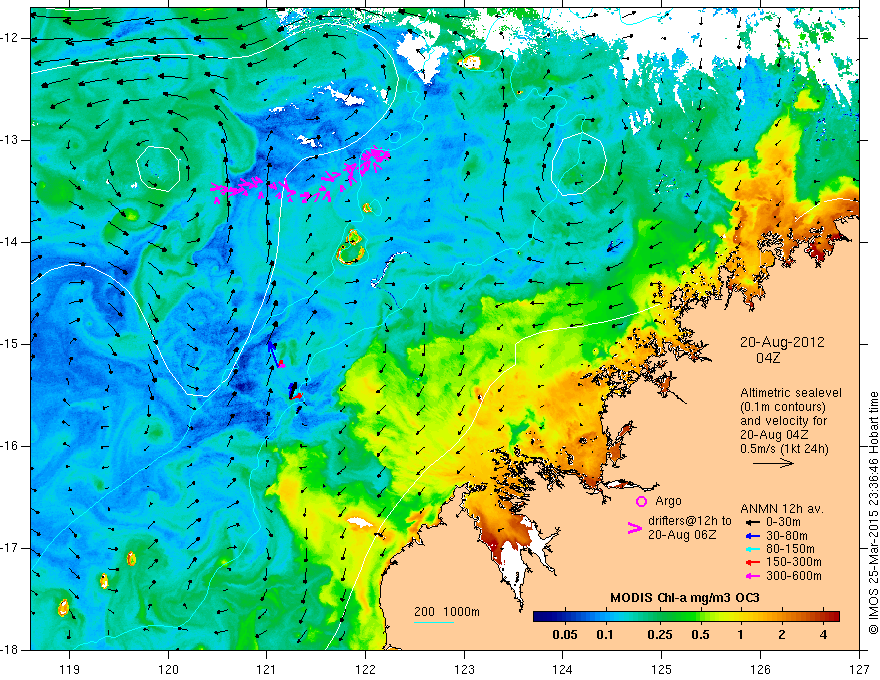Click the longitude axis label '127'
Image resolution: width=880 pixels, height=680 pixels.
[859, 669]
